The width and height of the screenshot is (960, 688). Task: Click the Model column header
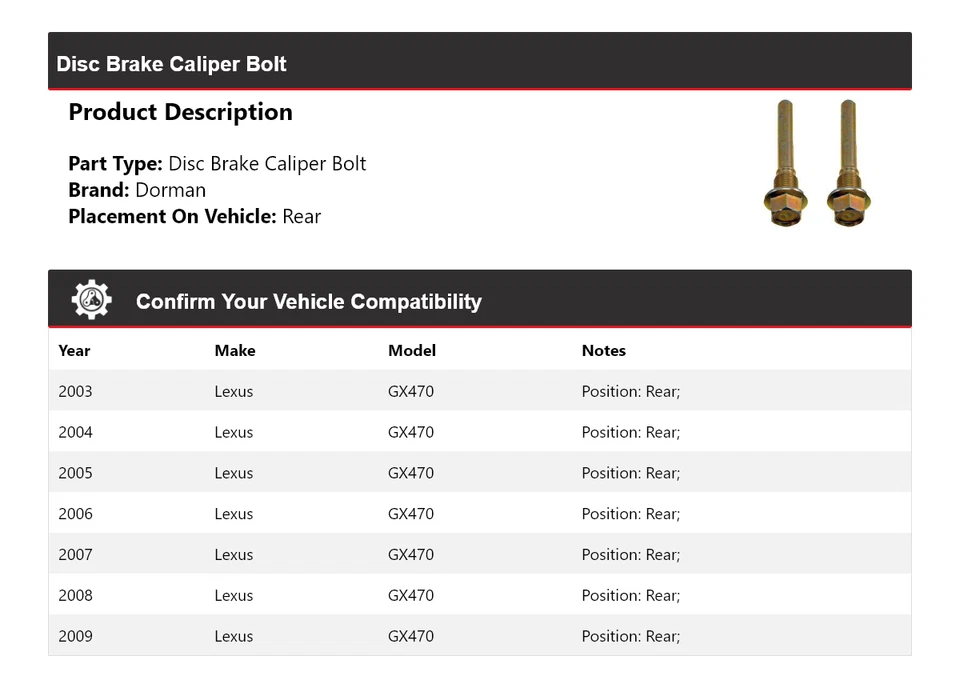(411, 351)
